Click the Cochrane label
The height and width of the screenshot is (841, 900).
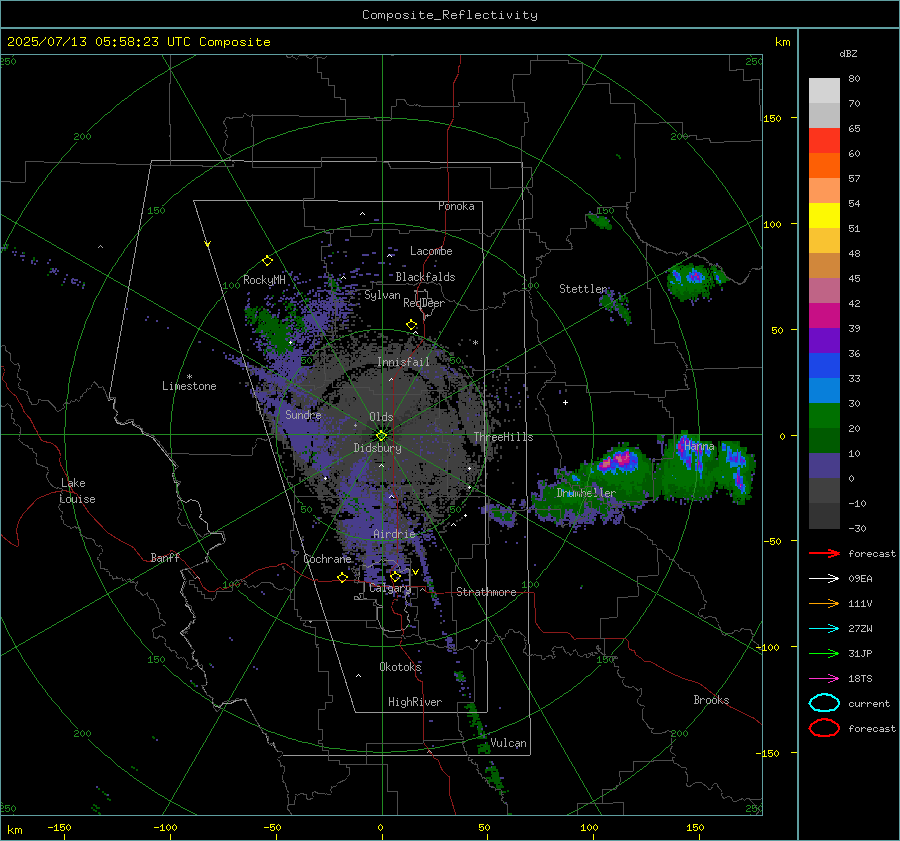327,559
